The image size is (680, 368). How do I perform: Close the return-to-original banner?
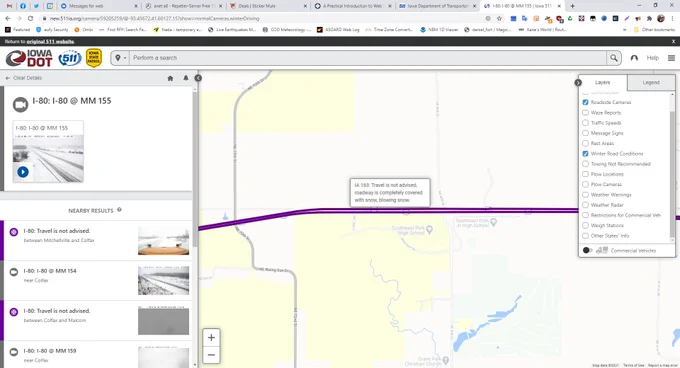click(x=673, y=42)
